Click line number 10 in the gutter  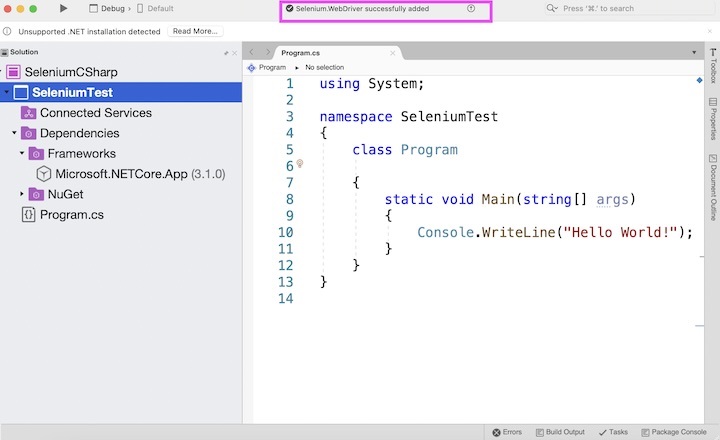pyautogui.click(x=285, y=232)
